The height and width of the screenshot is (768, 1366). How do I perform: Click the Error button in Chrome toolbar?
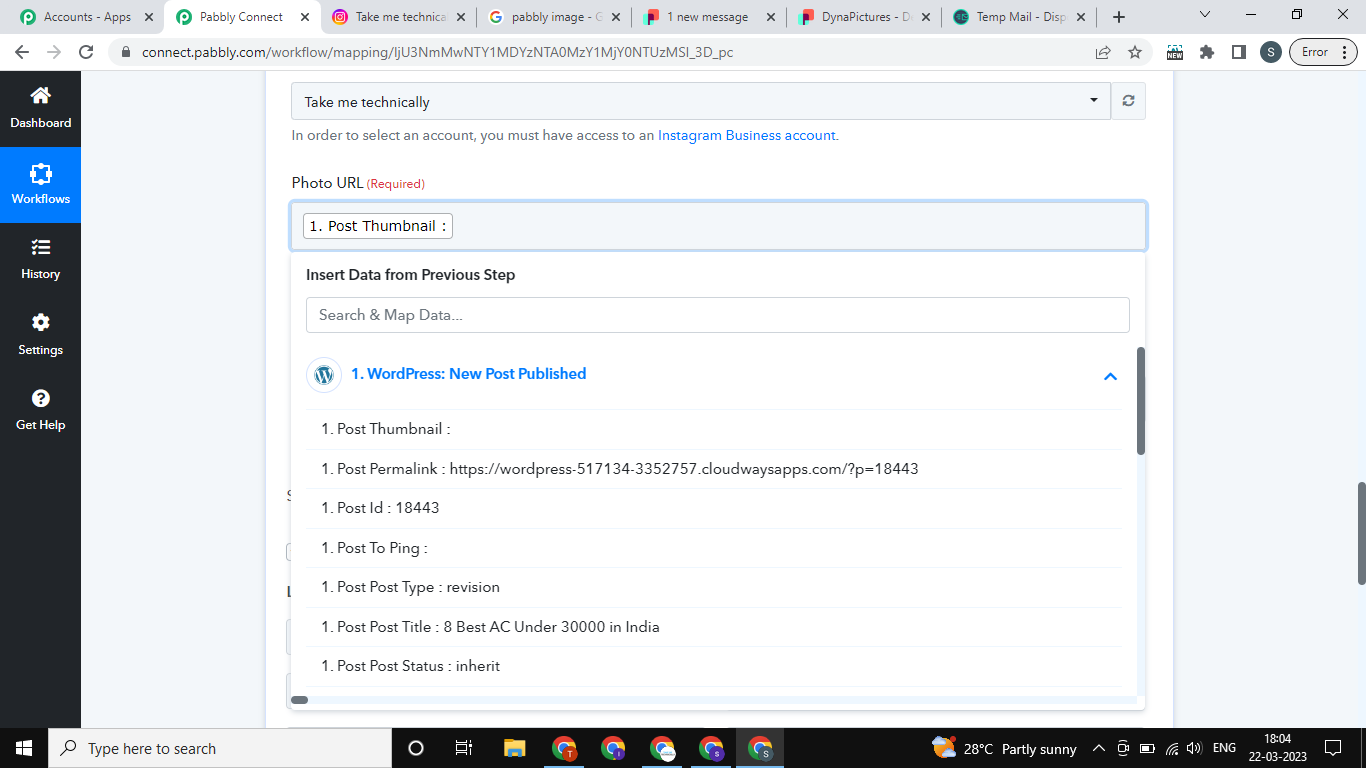[1322, 52]
